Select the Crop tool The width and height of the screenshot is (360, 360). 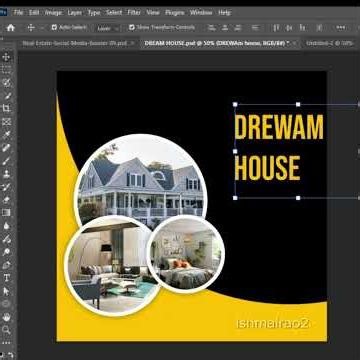pos(6,108)
